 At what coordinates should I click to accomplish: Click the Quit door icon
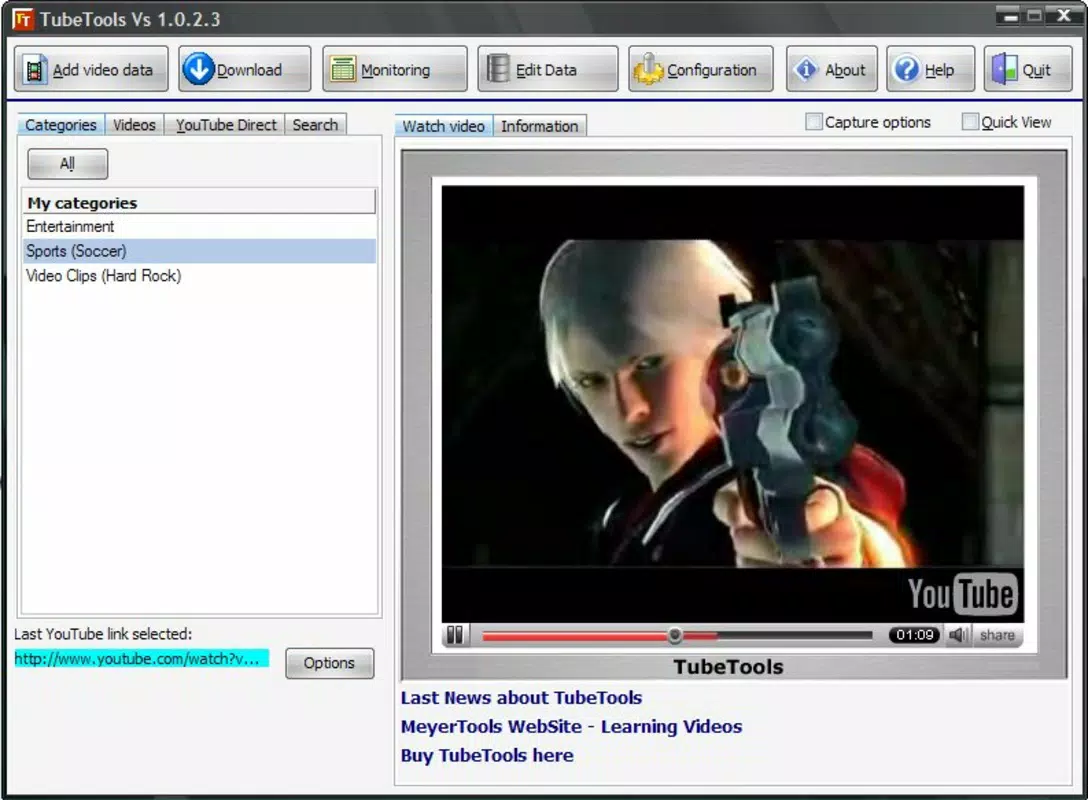pos(1004,69)
